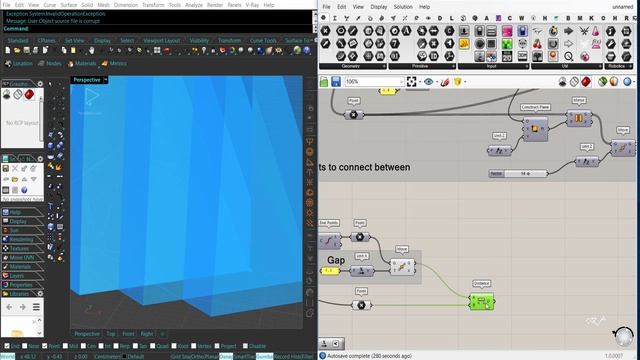Click the Metrics toolbar button
The image size is (640, 360).
click(114, 64)
